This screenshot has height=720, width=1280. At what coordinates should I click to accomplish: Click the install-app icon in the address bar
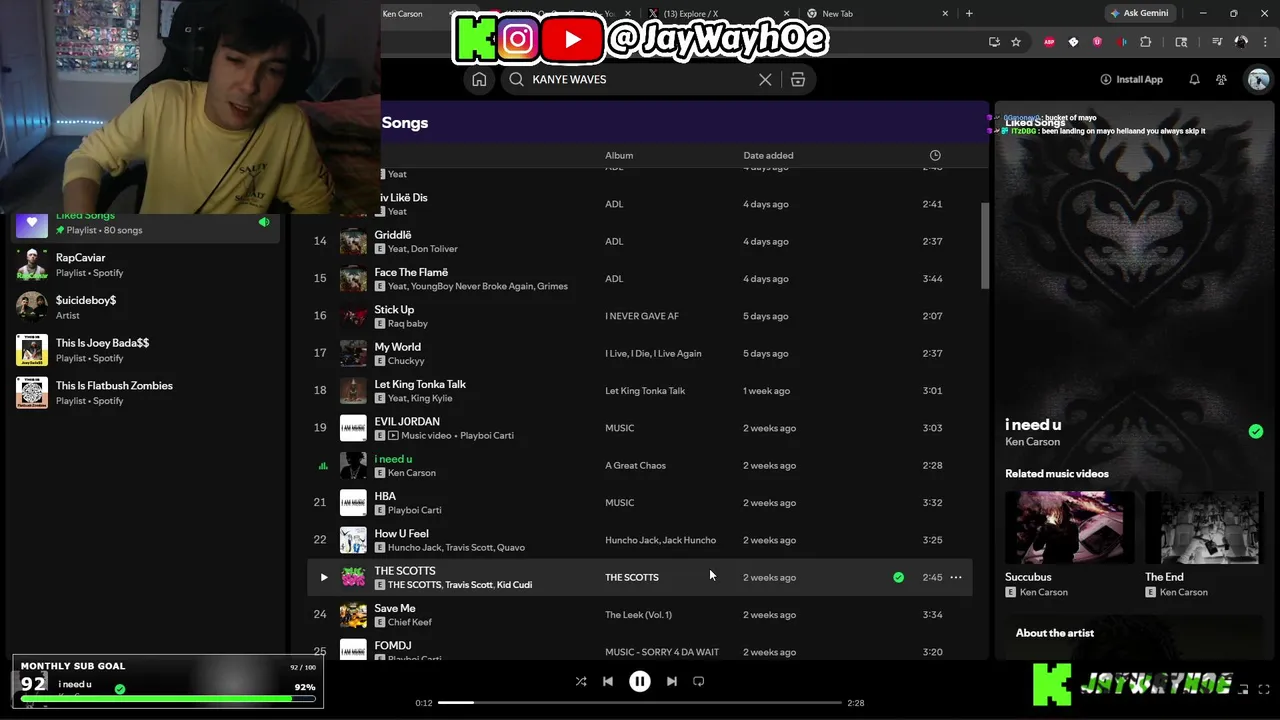pos(994,42)
